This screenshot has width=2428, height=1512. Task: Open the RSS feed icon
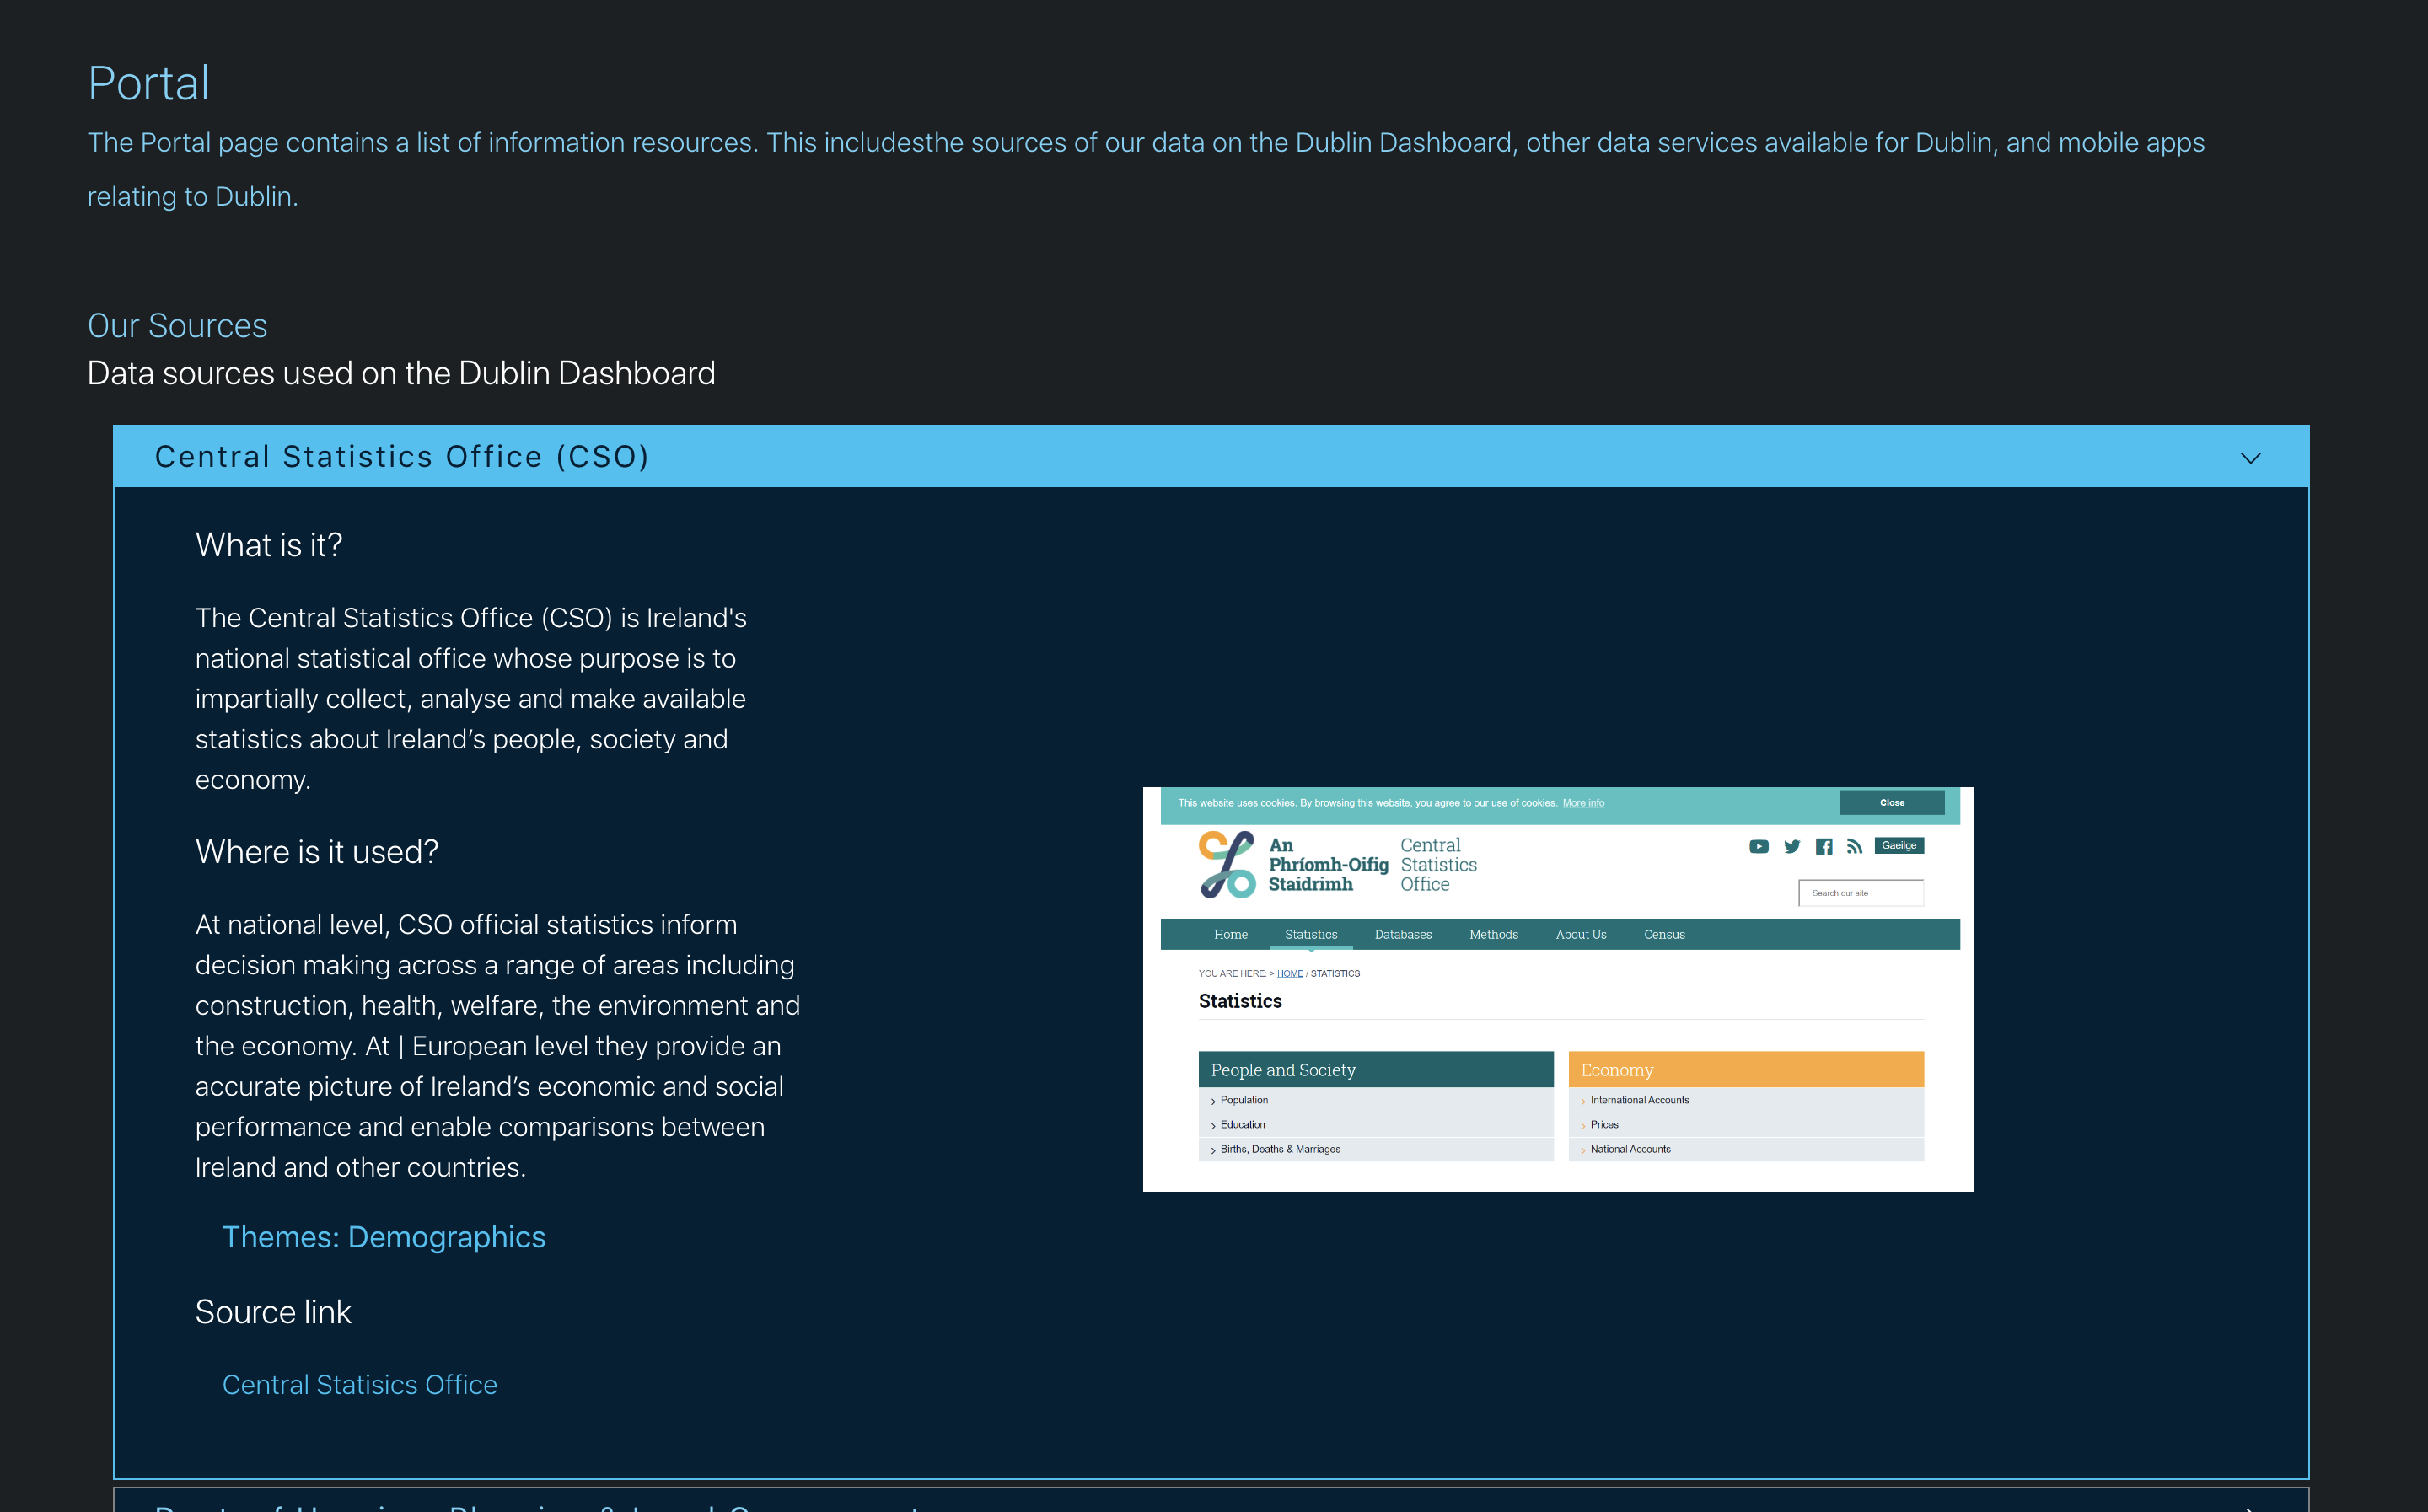1855,847
